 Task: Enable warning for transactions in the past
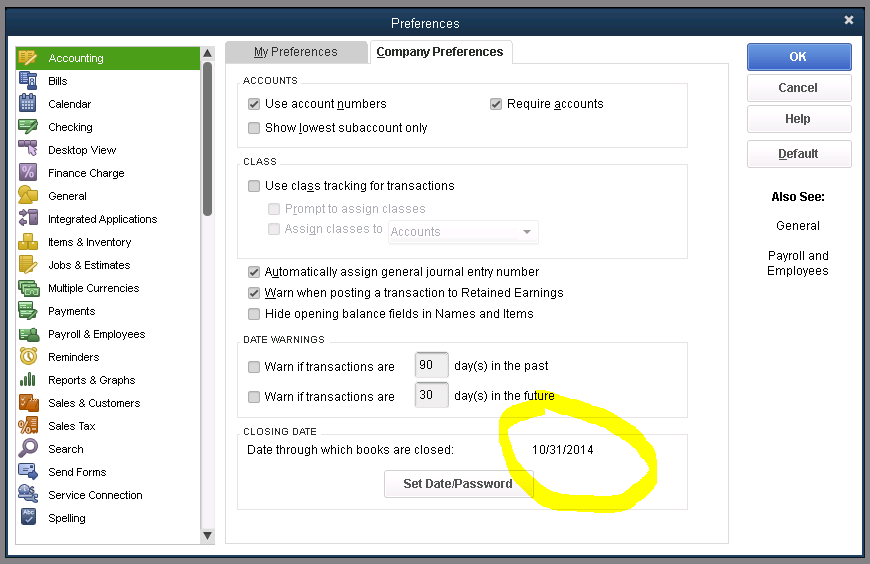pos(254,367)
